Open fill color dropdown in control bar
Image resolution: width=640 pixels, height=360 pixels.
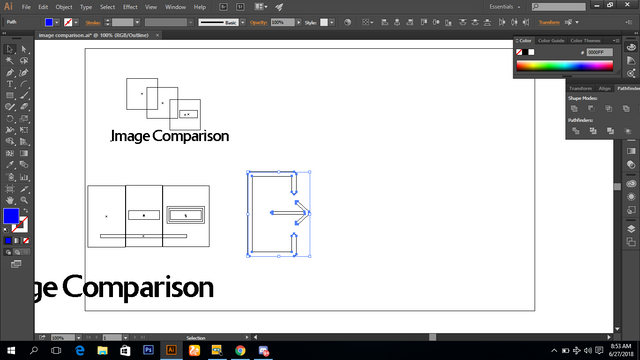pyautogui.click(x=57, y=22)
